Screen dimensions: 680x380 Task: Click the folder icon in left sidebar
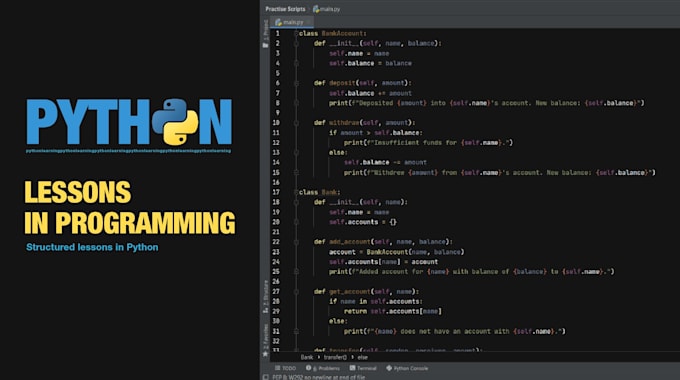coord(265,46)
